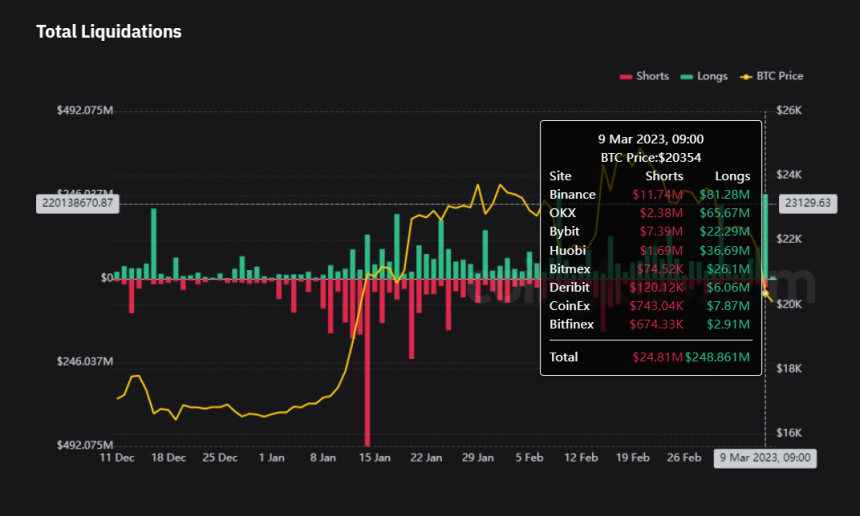Click the green Longs legend color marker
The width and height of the screenshot is (860, 516).
click(x=686, y=76)
